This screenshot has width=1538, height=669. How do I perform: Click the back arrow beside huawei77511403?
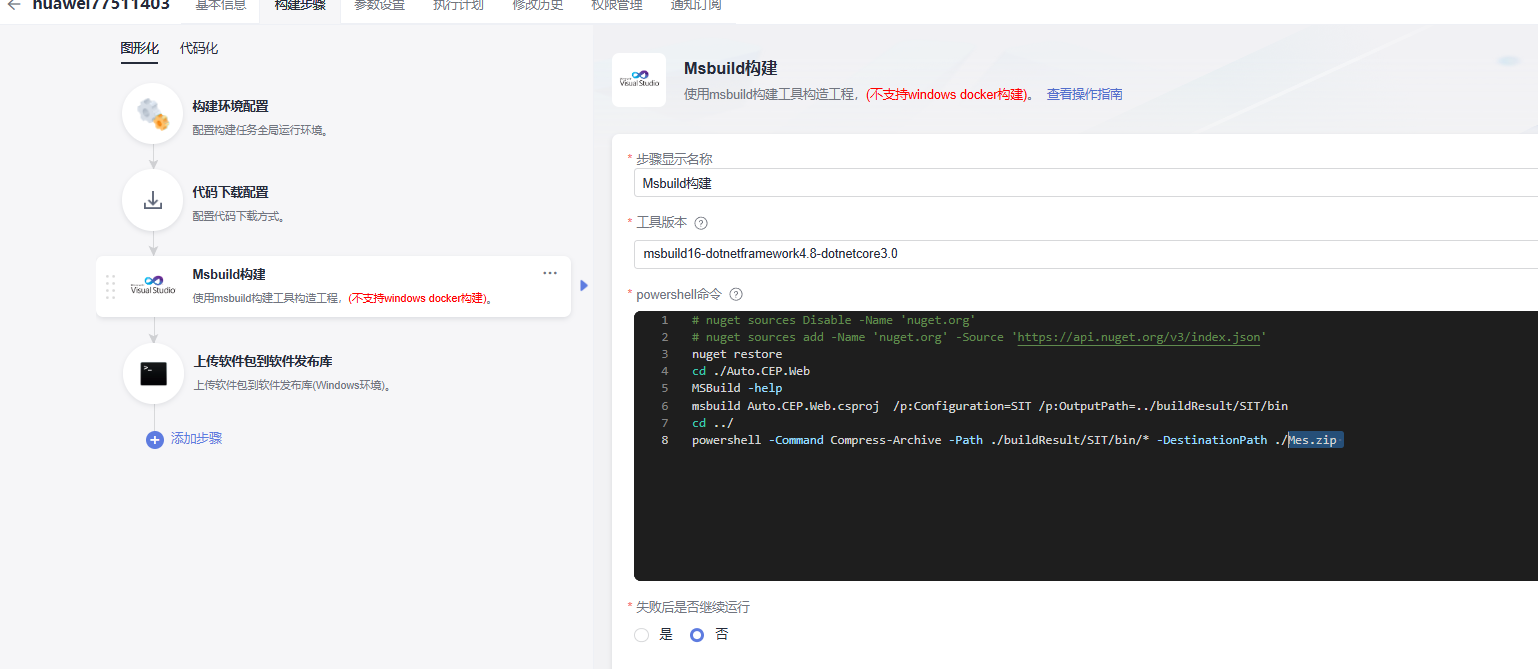(14, 4)
